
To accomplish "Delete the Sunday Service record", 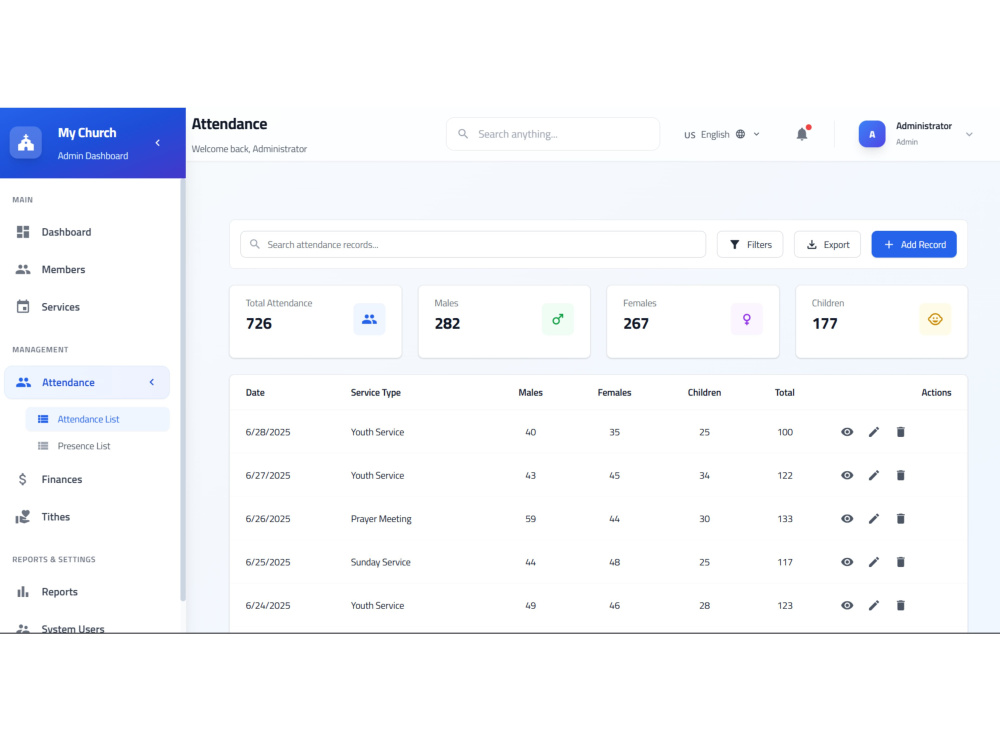I will click(901, 562).
